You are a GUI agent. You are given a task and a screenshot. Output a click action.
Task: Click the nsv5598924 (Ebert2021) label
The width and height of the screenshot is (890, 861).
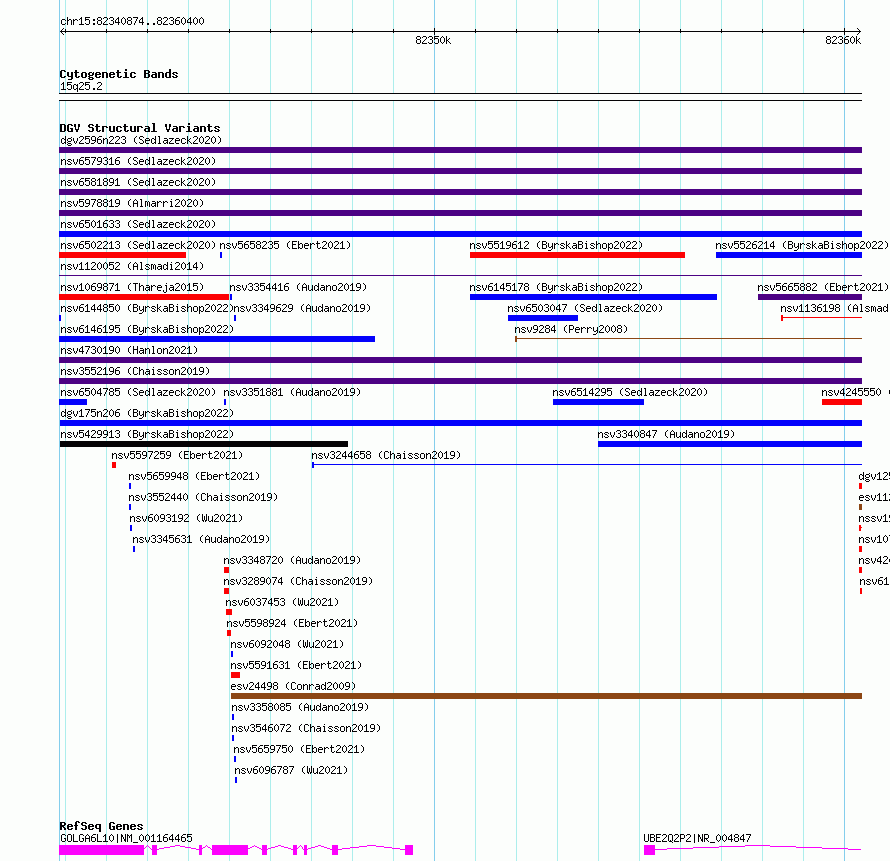click(x=292, y=623)
